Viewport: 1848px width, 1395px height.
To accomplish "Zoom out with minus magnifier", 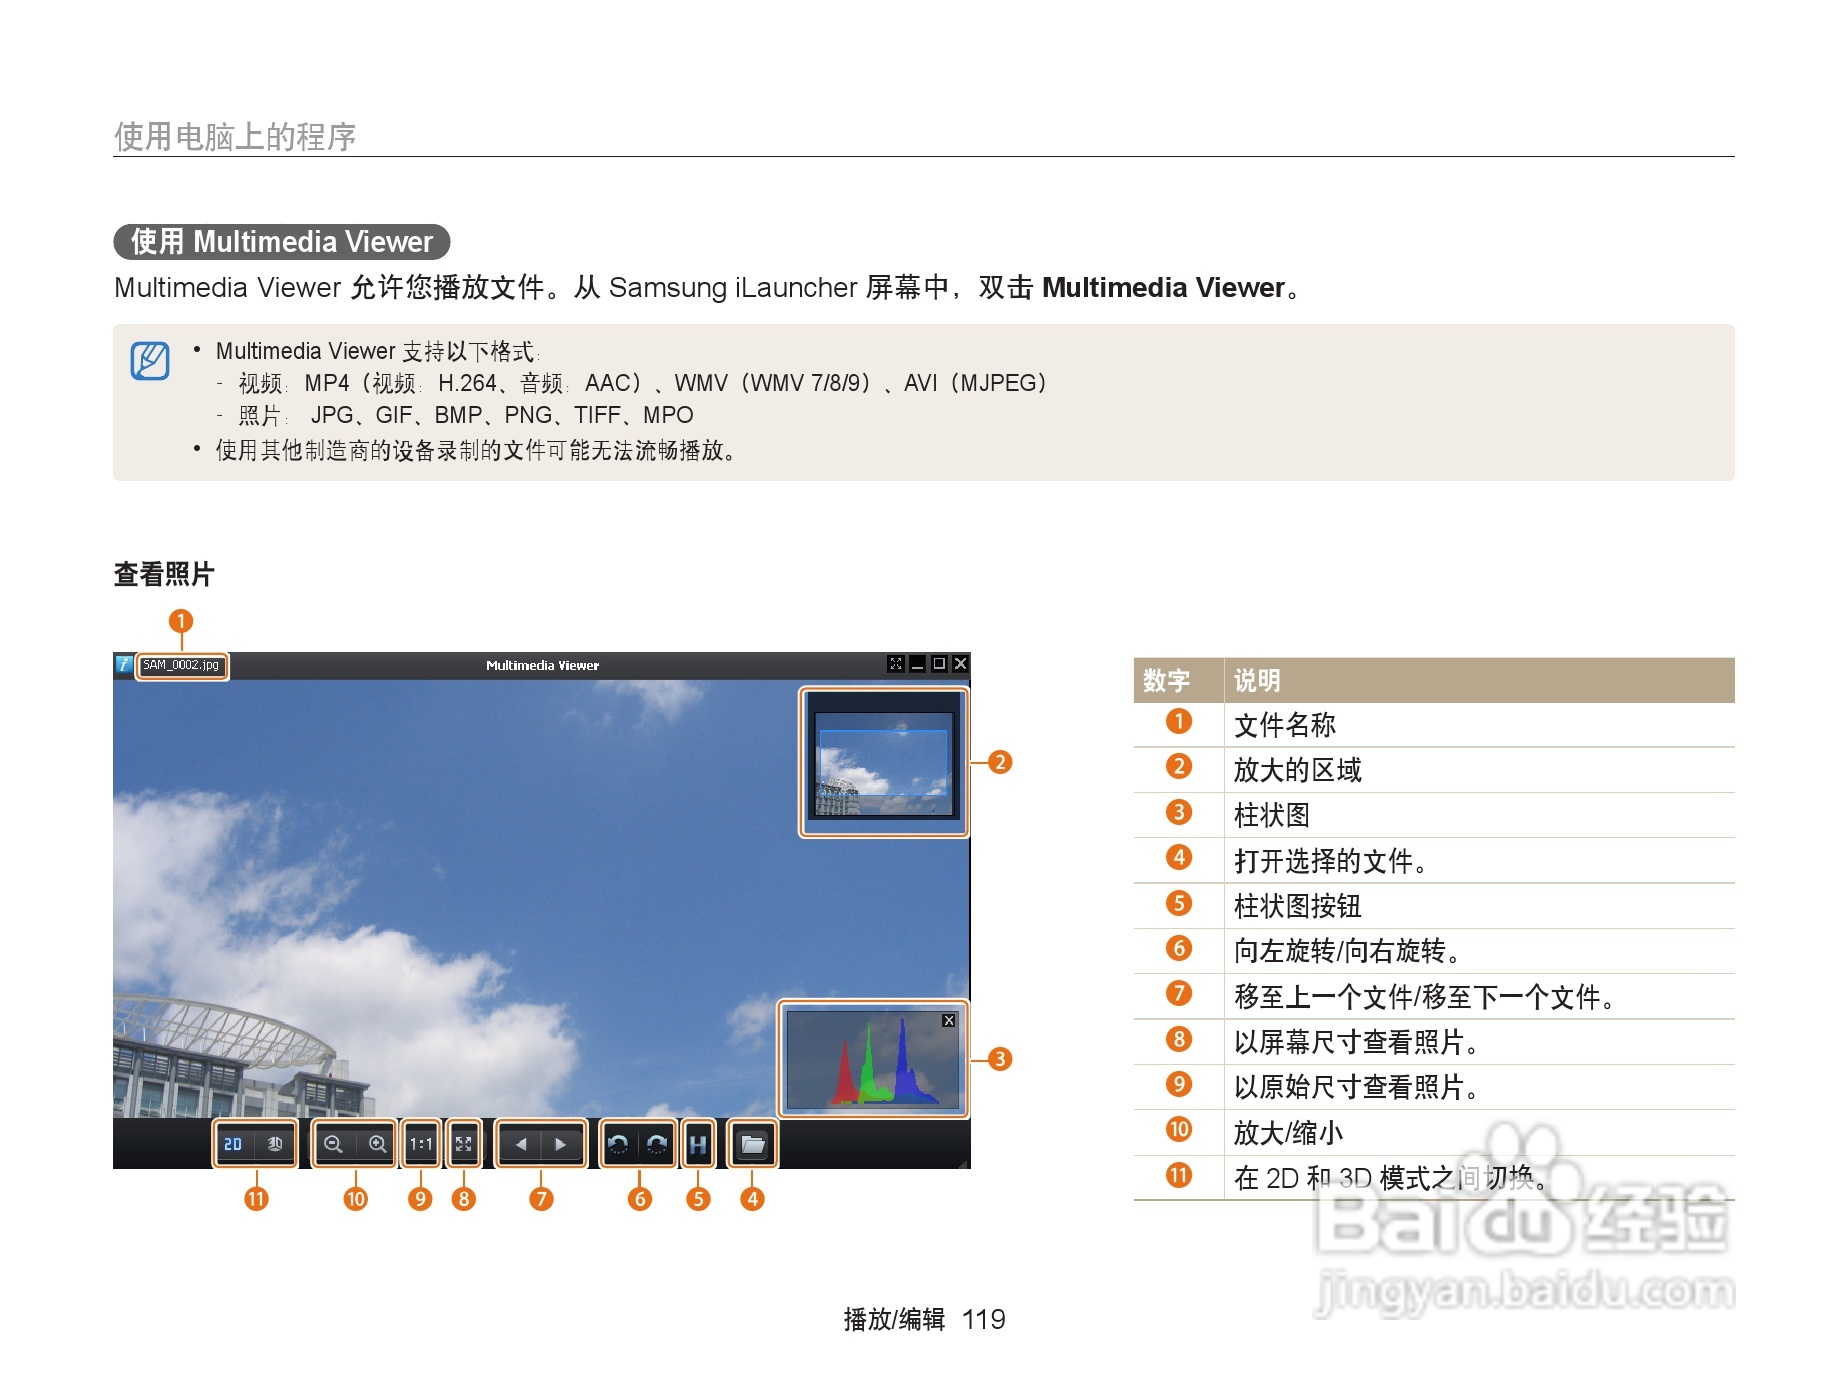I will point(334,1144).
